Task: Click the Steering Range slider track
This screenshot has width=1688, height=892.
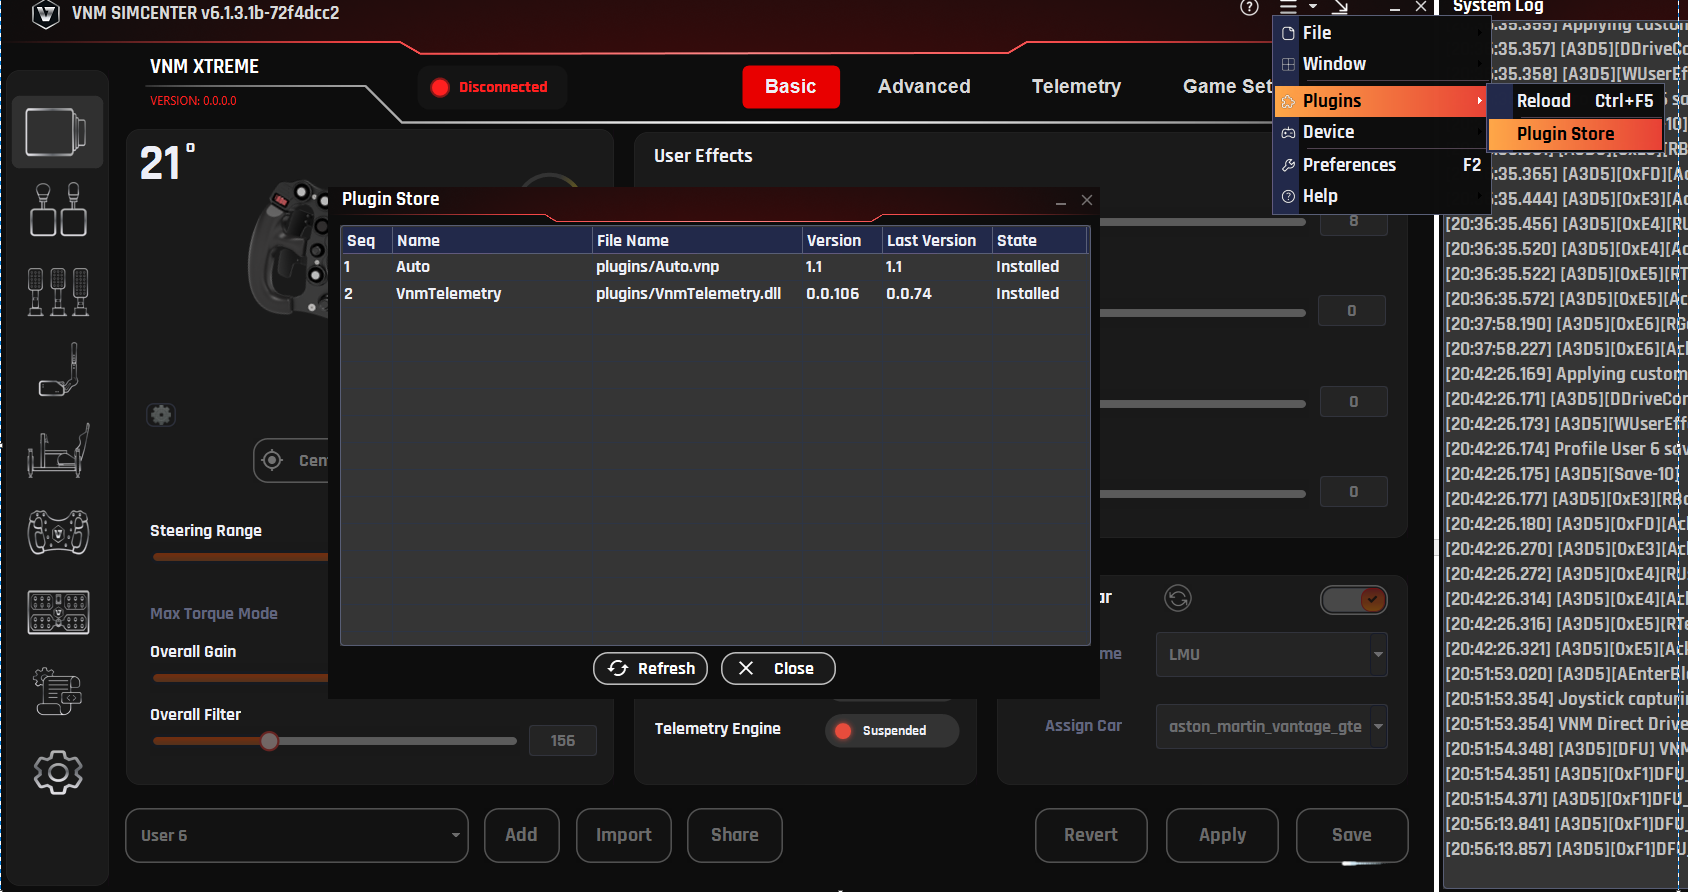Action: click(x=240, y=557)
